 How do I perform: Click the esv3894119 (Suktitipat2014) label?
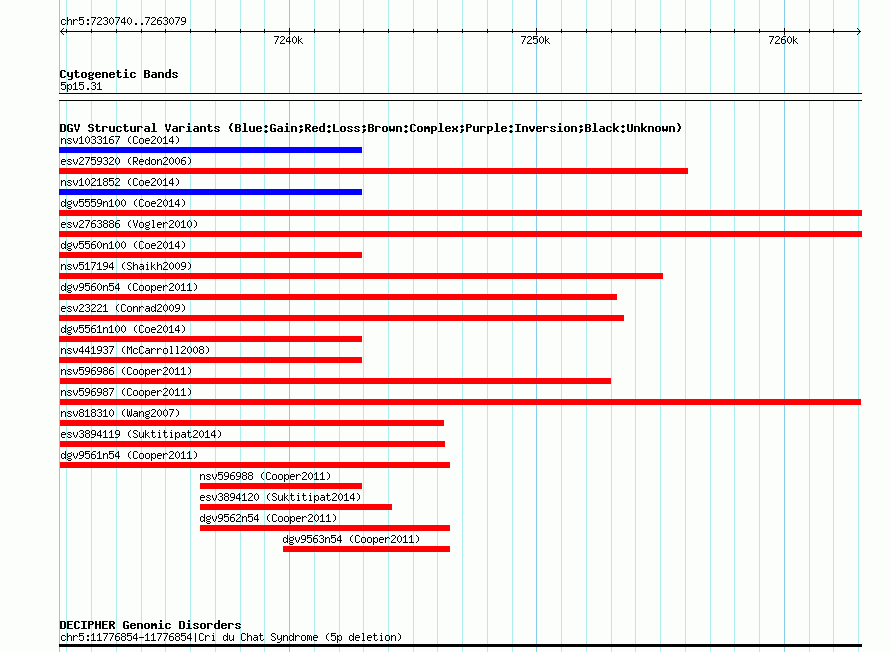[141, 434]
